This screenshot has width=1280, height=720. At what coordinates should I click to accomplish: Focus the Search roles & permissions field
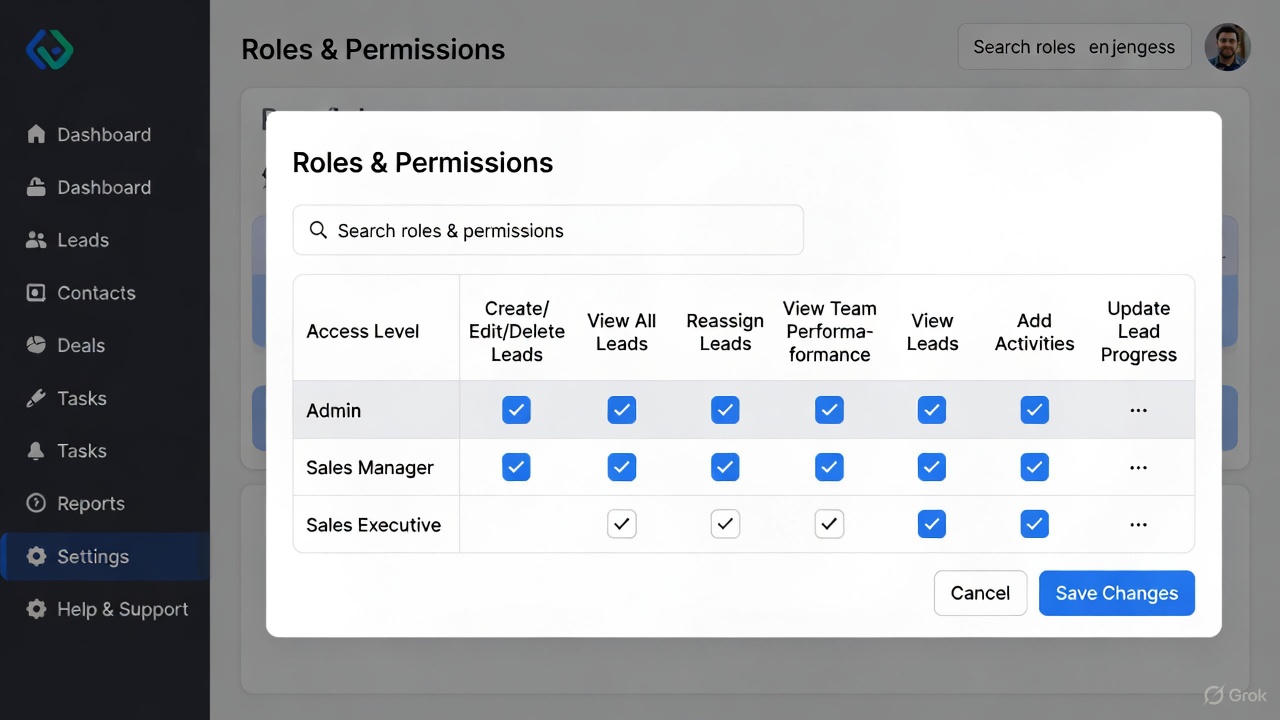pos(548,230)
